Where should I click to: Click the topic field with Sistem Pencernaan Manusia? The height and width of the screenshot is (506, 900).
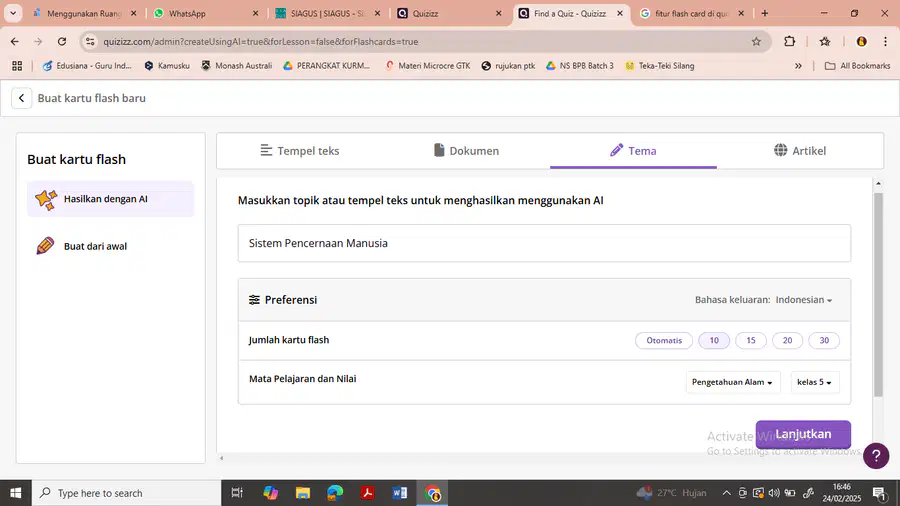[544, 243]
